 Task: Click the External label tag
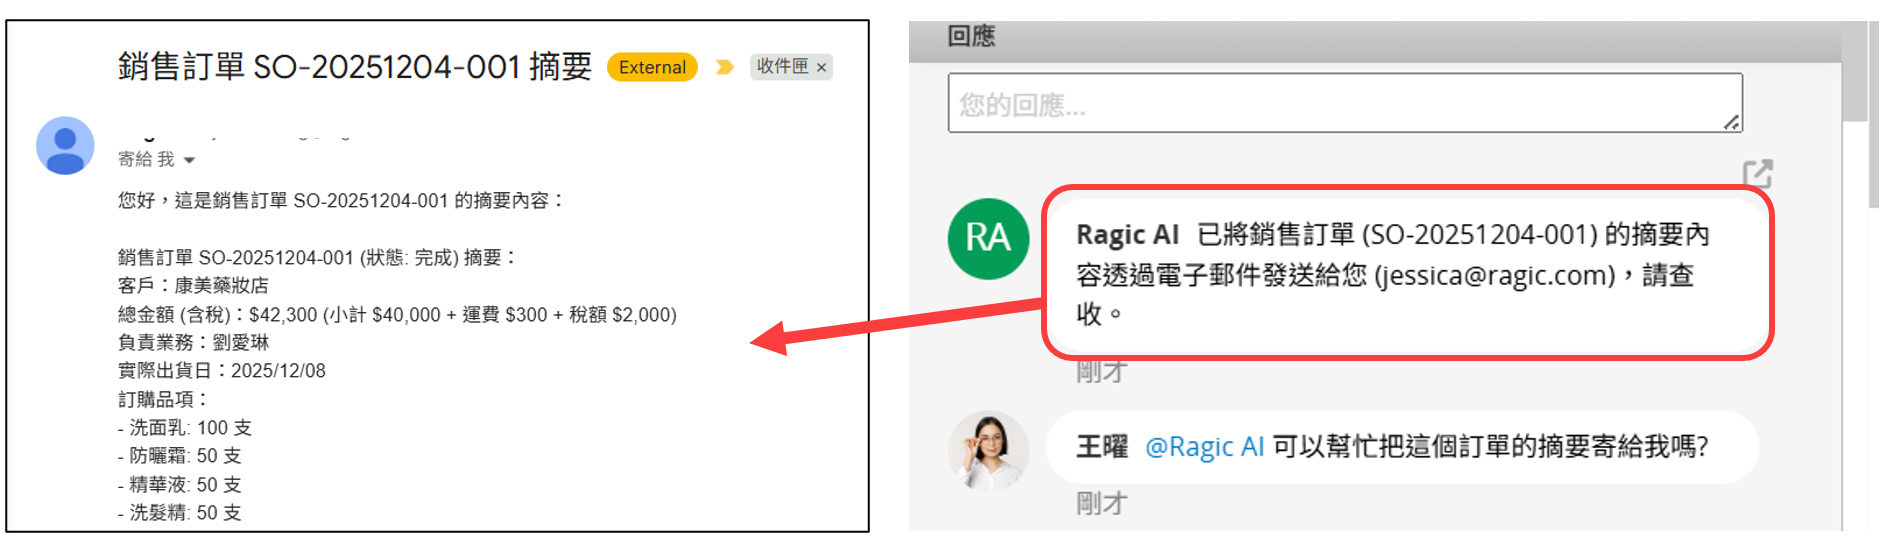[x=652, y=67]
